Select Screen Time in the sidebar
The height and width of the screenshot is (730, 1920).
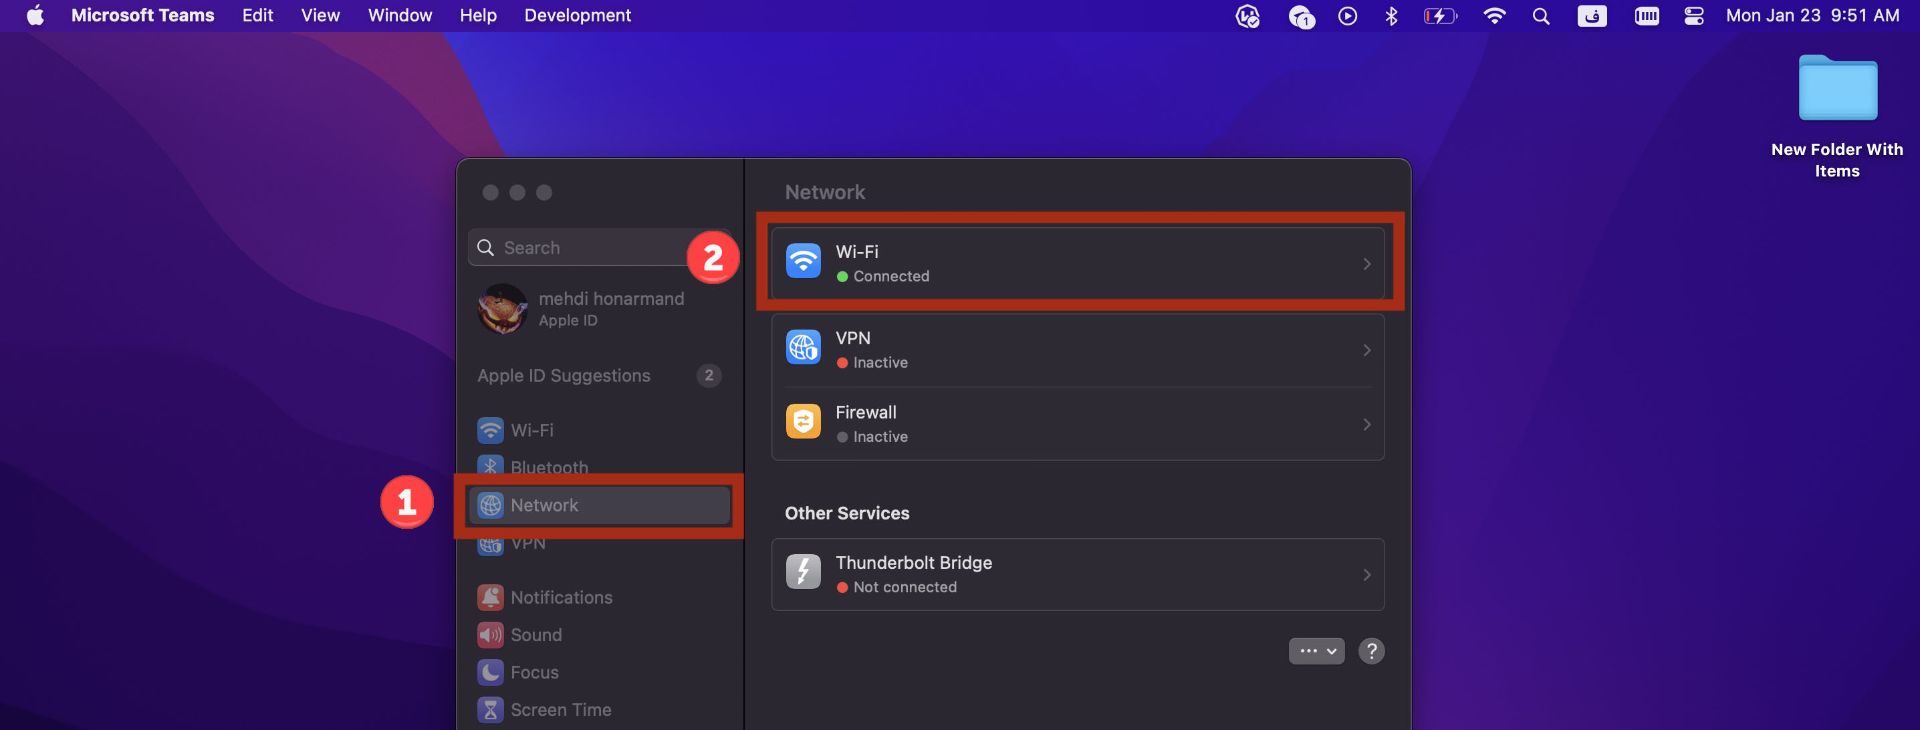[600, 710]
